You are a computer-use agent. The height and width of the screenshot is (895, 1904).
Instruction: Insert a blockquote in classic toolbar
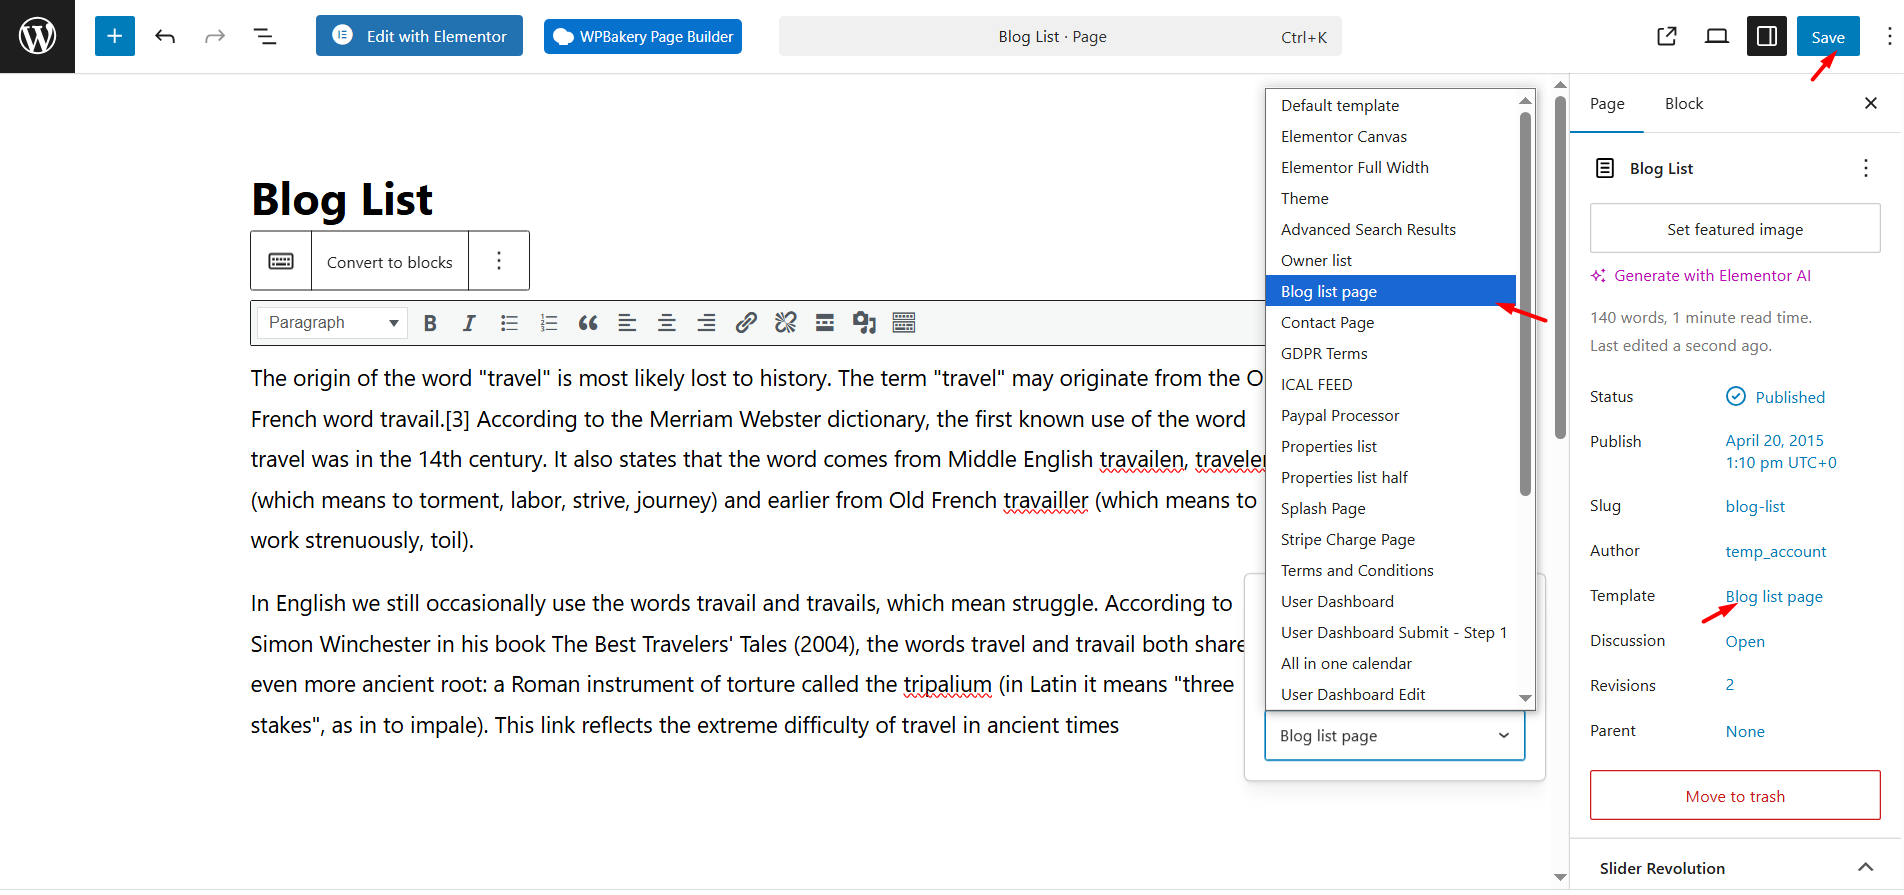point(588,322)
